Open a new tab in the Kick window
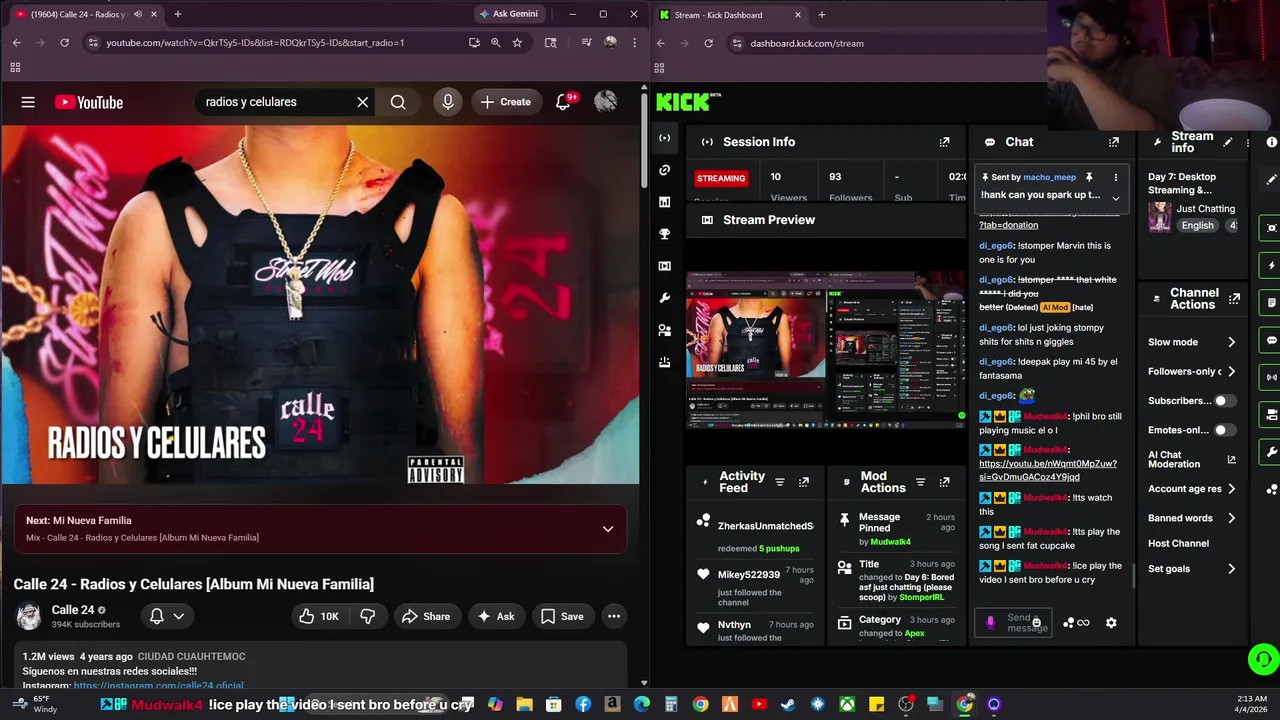Image resolution: width=1280 pixels, height=720 pixels. pos(821,15)
